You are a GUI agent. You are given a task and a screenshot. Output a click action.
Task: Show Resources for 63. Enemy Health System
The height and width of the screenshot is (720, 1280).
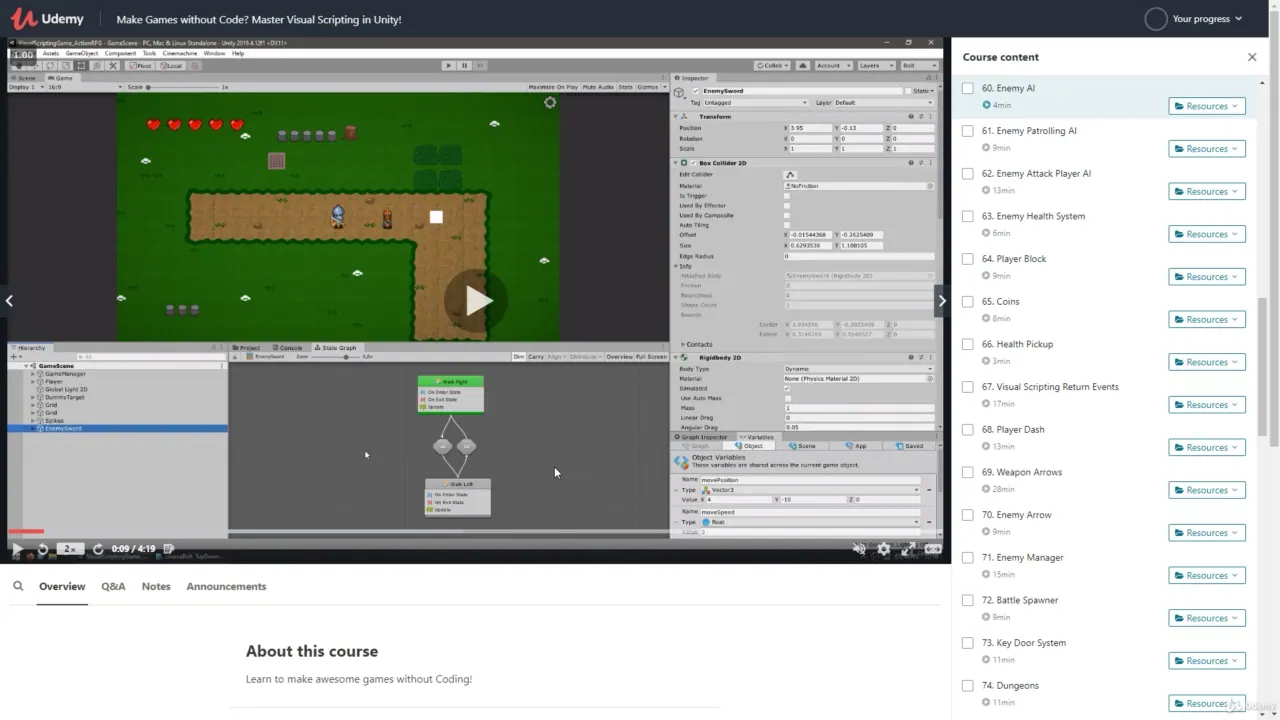click(1207, 234)
